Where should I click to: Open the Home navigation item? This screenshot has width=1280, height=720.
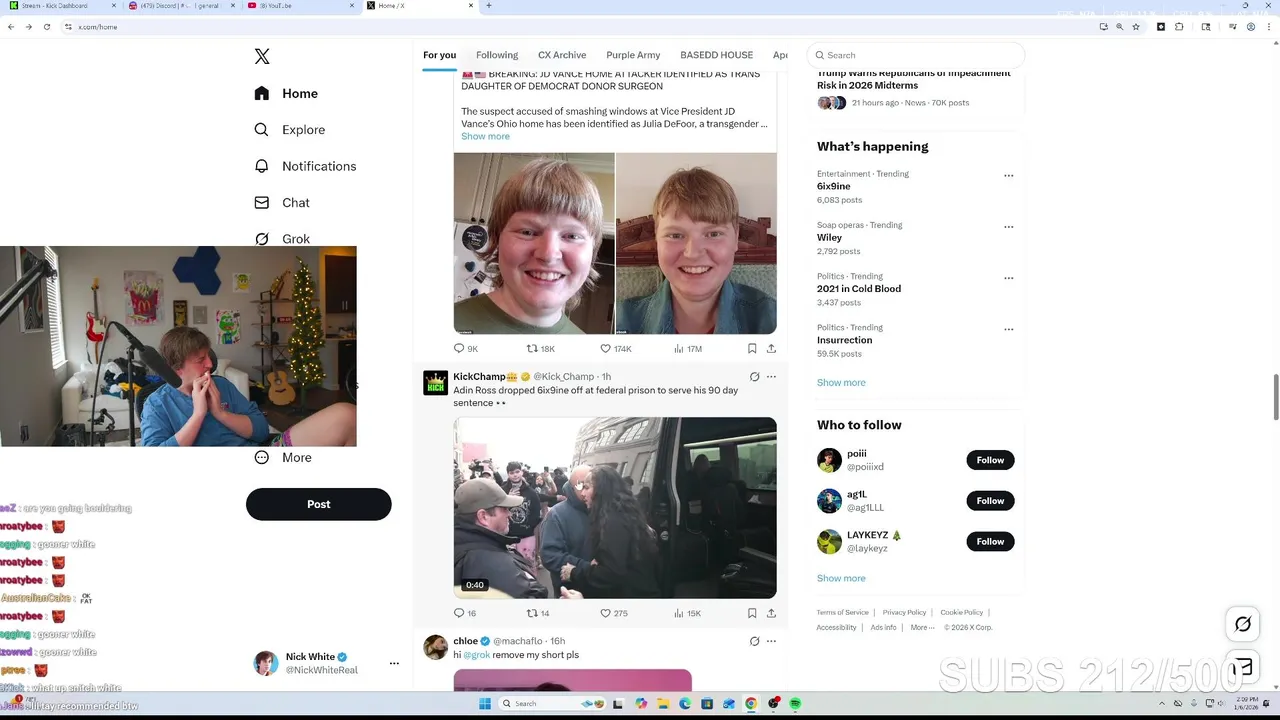[x=286, y=93]
